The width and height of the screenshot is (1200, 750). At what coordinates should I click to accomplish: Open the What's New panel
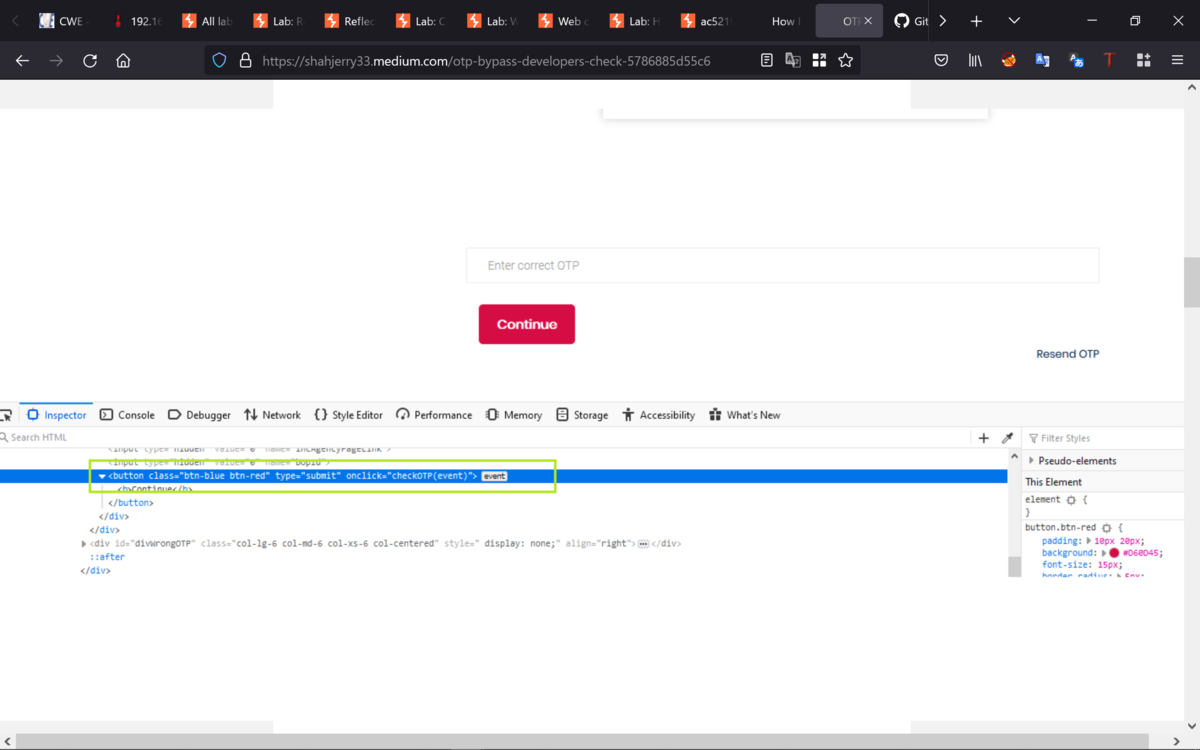[745, 415]
